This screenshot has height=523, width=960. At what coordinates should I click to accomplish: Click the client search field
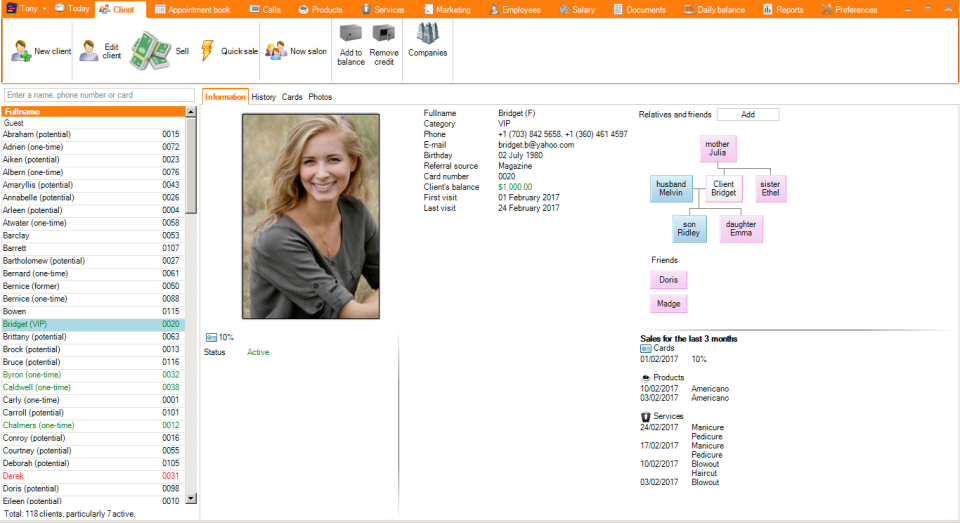pos(99,95)
